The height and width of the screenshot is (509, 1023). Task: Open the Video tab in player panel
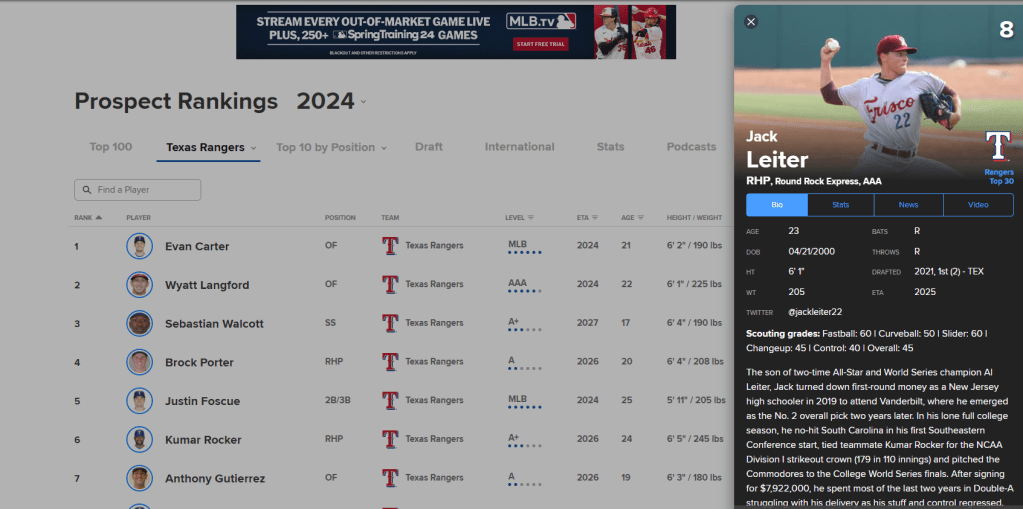(x=977, y=205)
